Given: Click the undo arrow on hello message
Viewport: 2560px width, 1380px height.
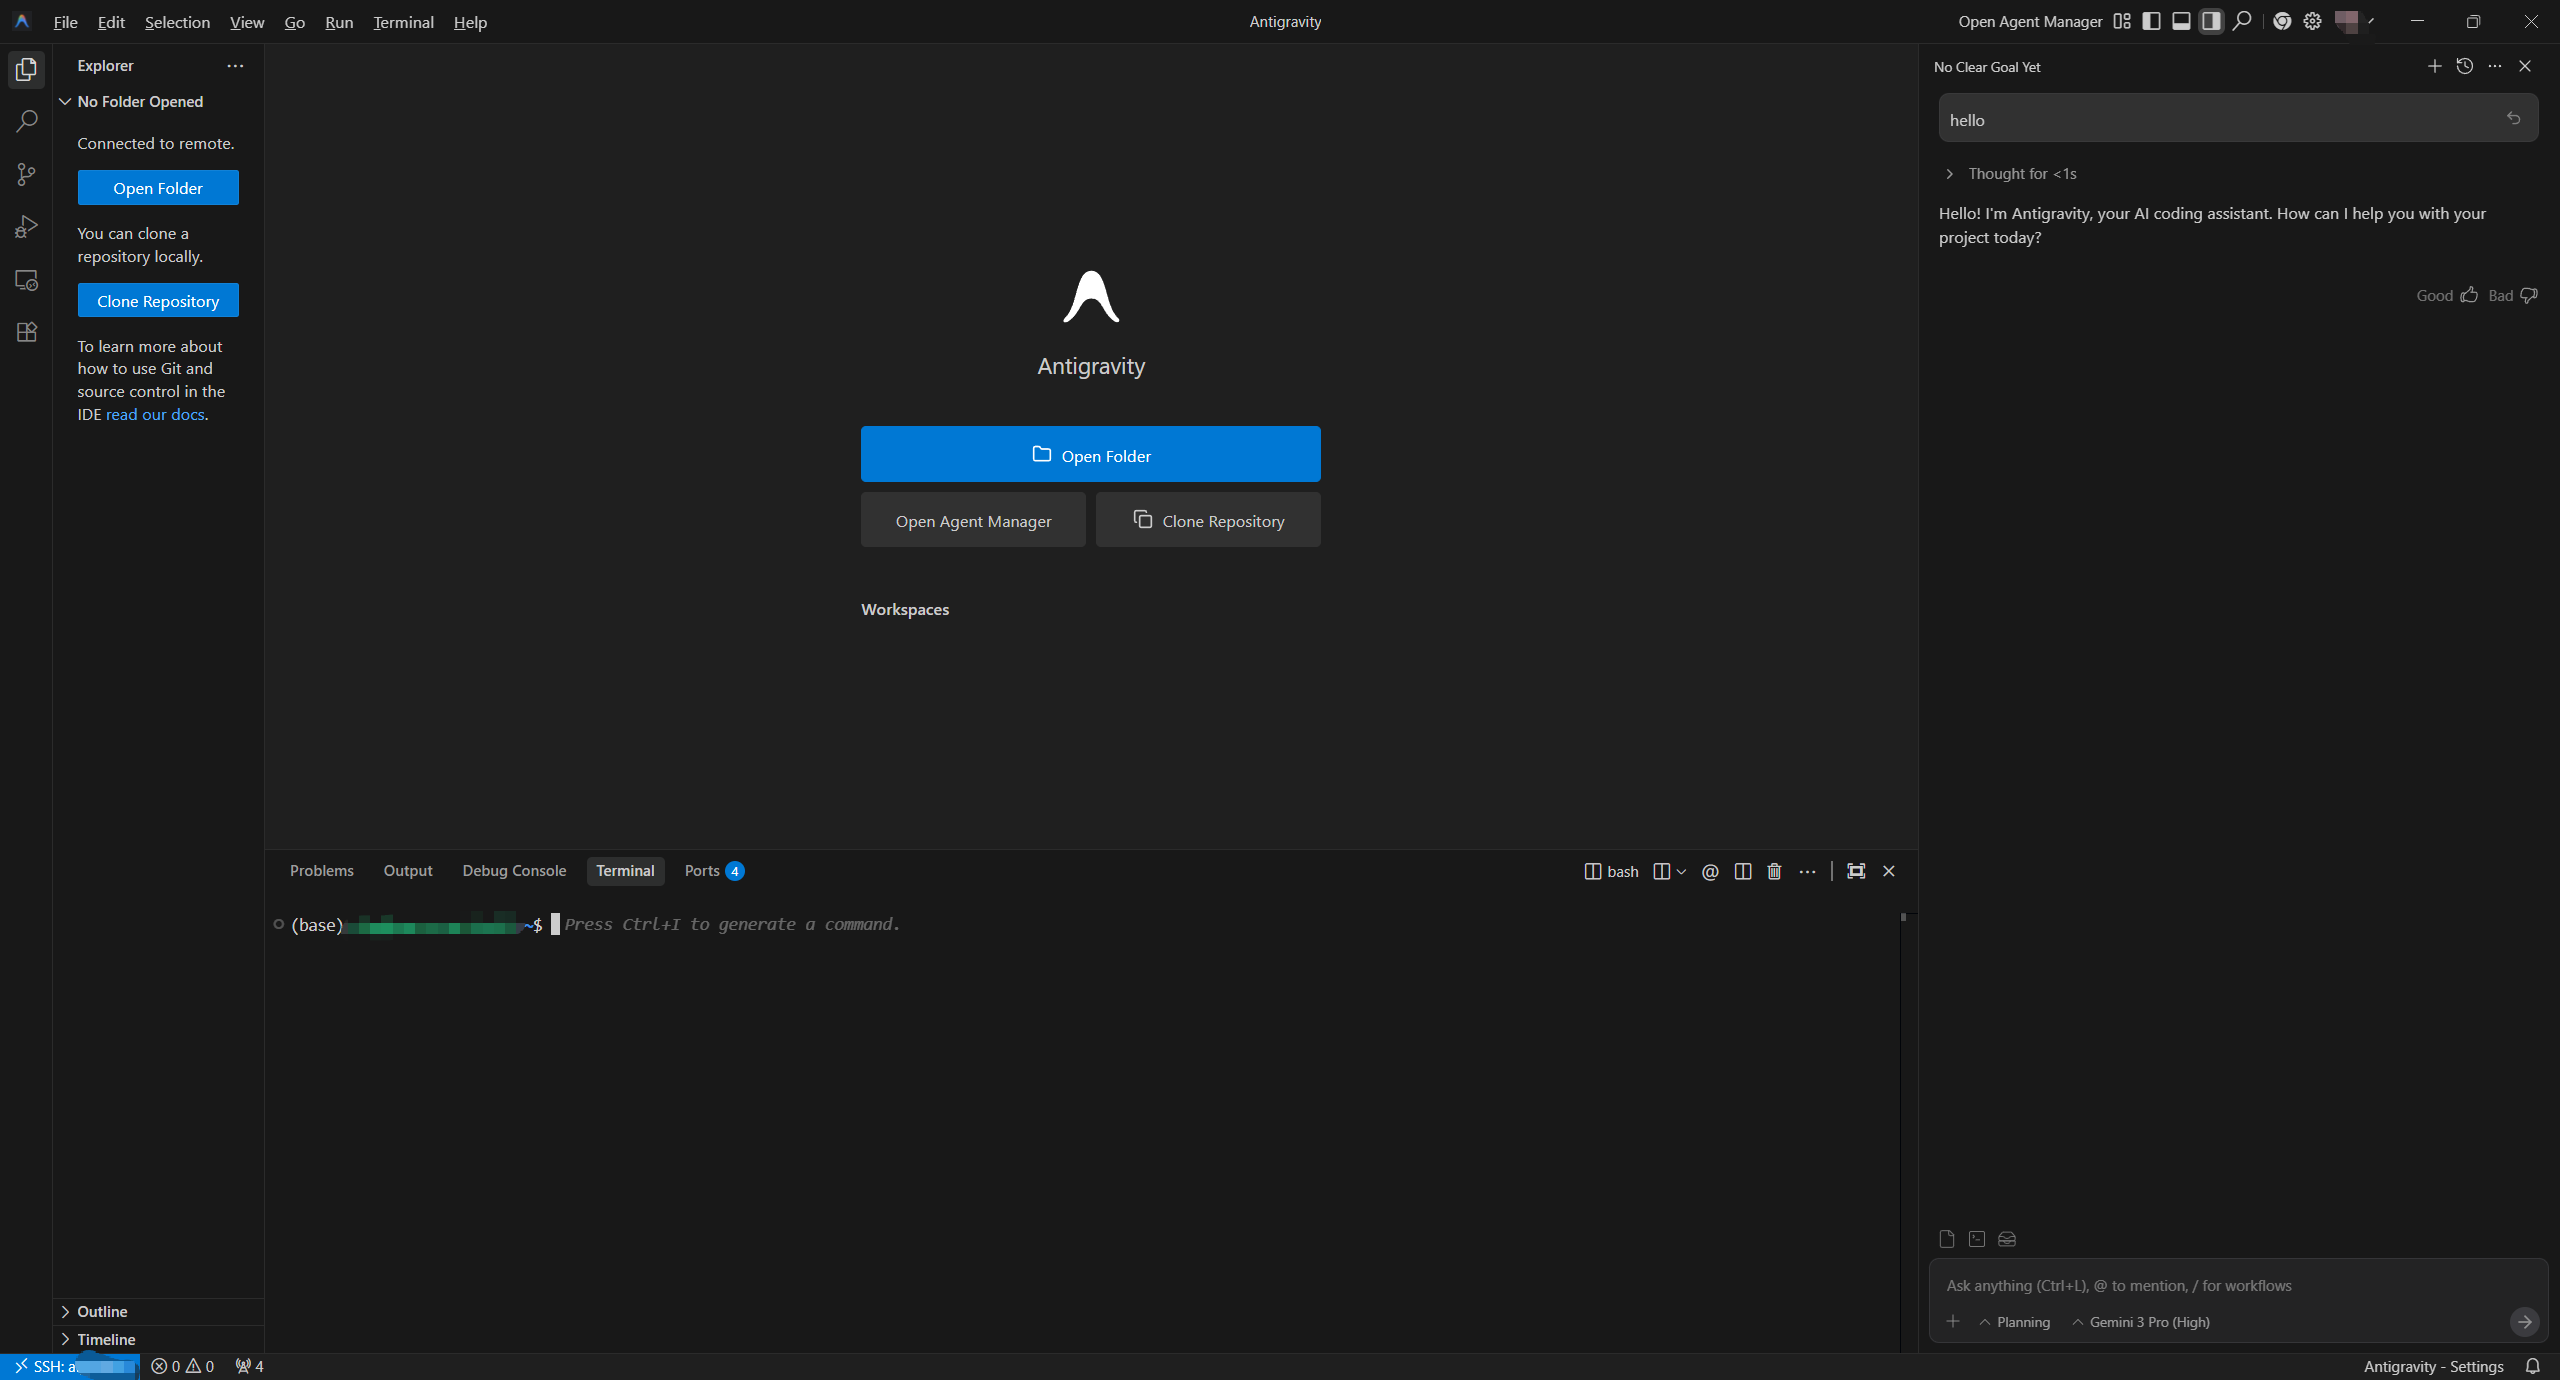Looking at the screenshot, I should pyautogui.click(x=2514, y=119).
